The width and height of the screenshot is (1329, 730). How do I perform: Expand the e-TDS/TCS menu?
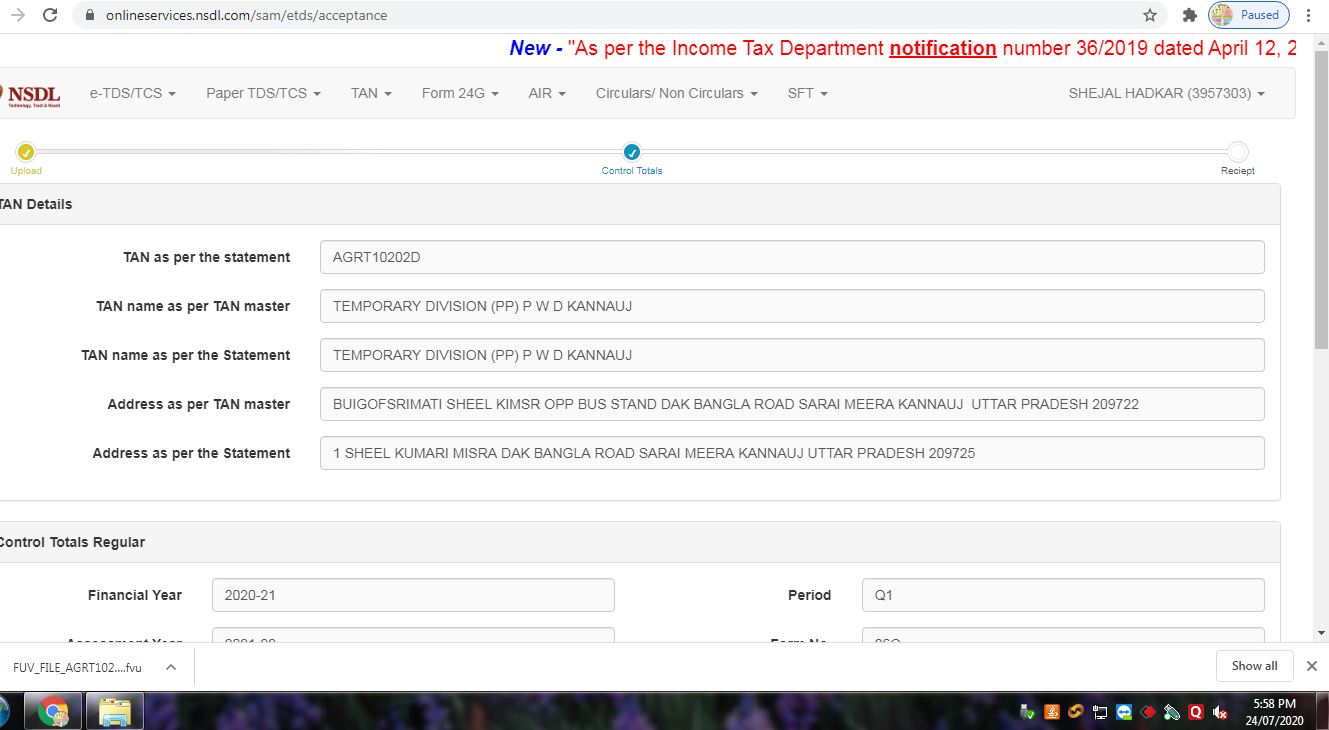tap(133, 93)
